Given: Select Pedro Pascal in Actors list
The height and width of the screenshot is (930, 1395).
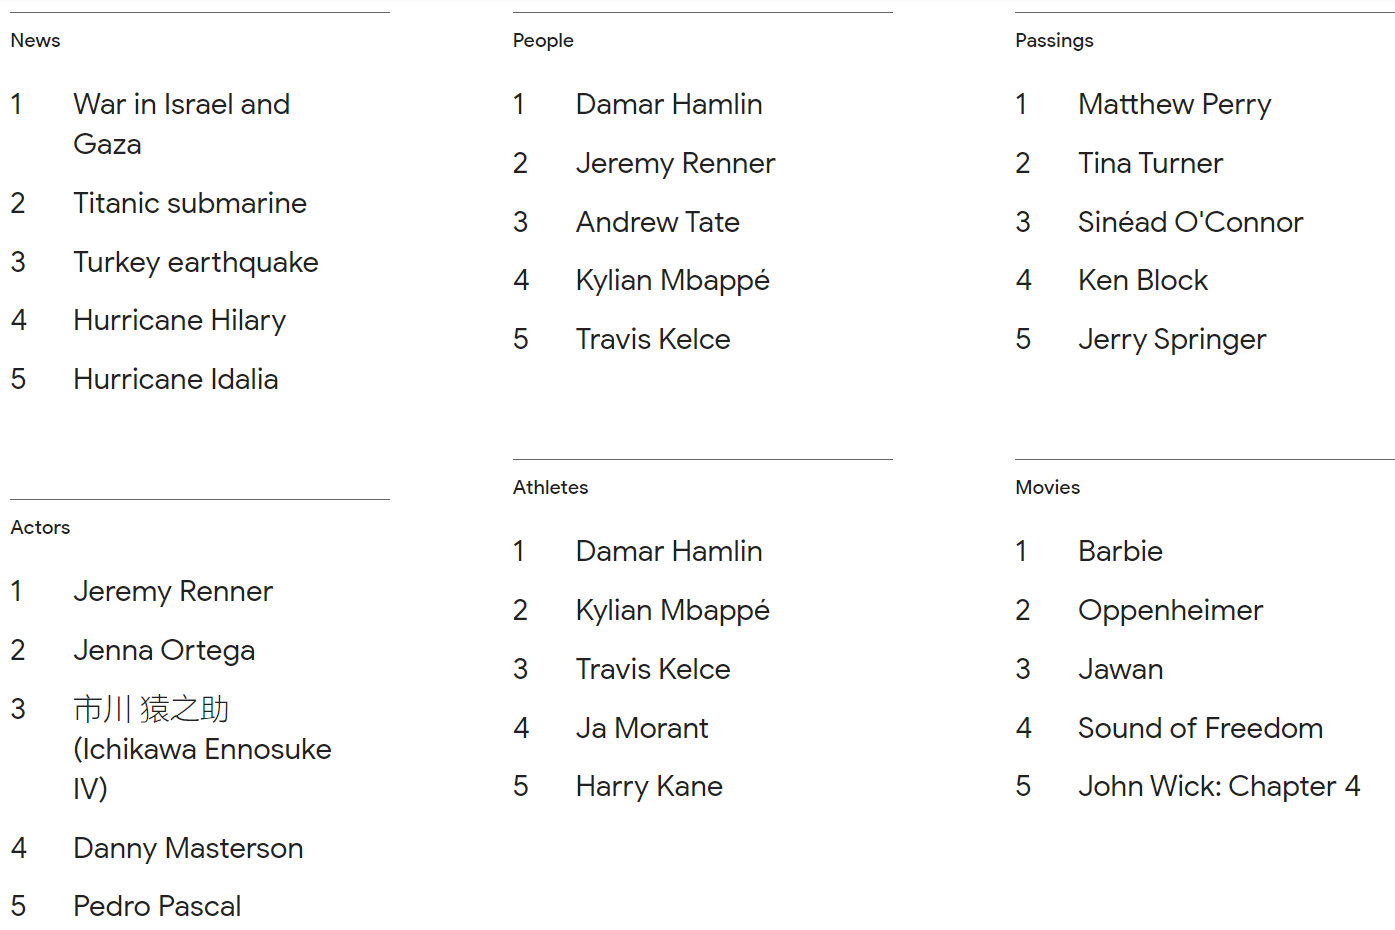Looking at the screenshot, I should 157,906.
